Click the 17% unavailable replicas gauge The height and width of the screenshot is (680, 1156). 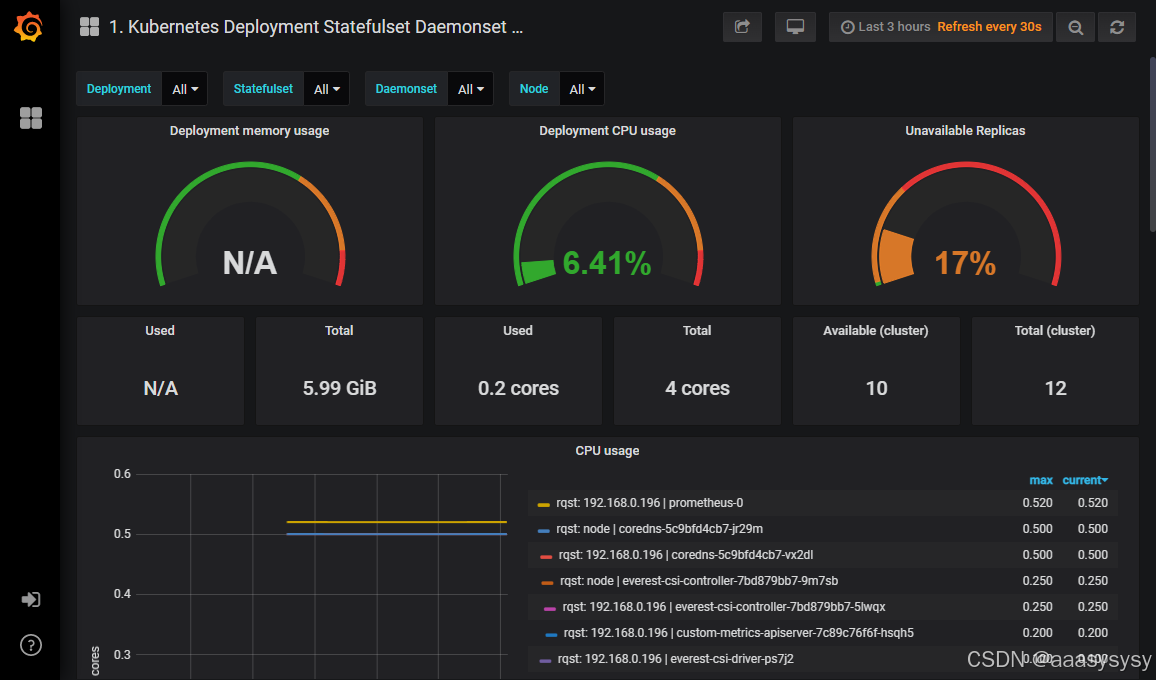(965, 263)
